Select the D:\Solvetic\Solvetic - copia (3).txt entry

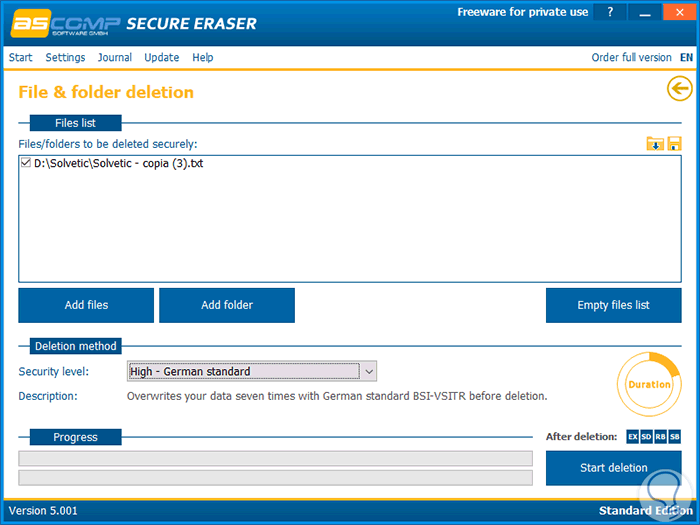118,163
